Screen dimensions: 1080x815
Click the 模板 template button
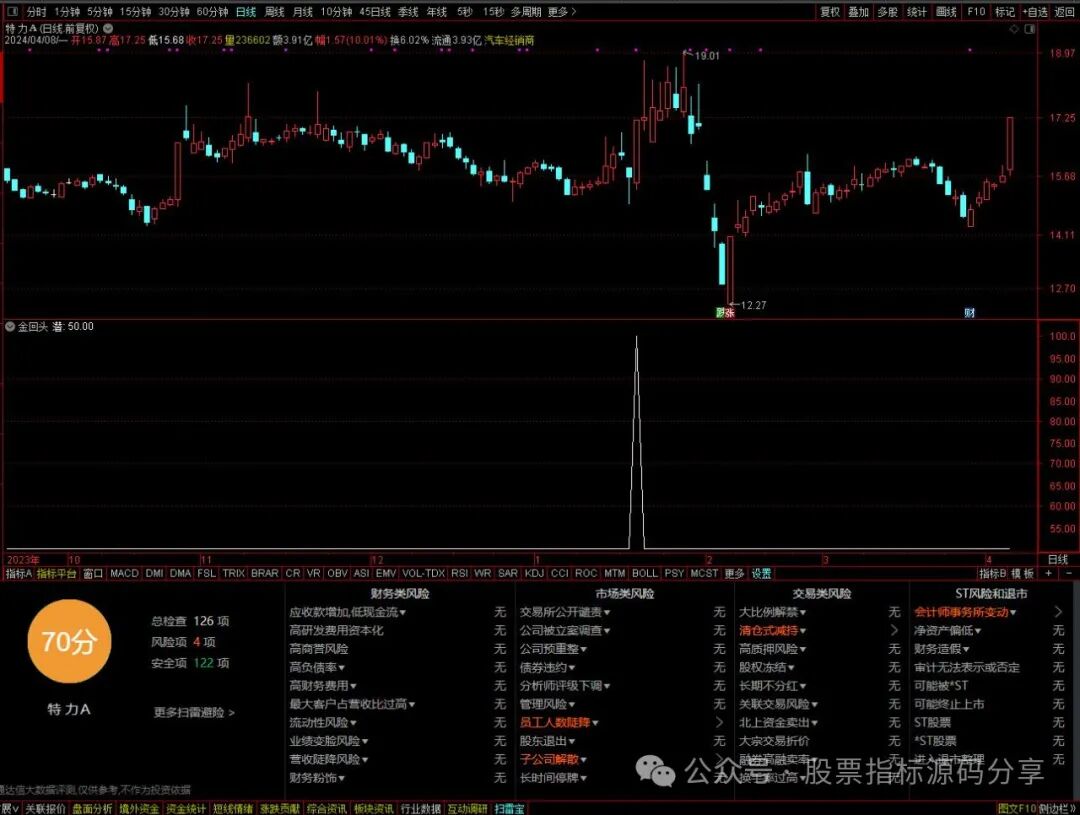point(1023,573)
